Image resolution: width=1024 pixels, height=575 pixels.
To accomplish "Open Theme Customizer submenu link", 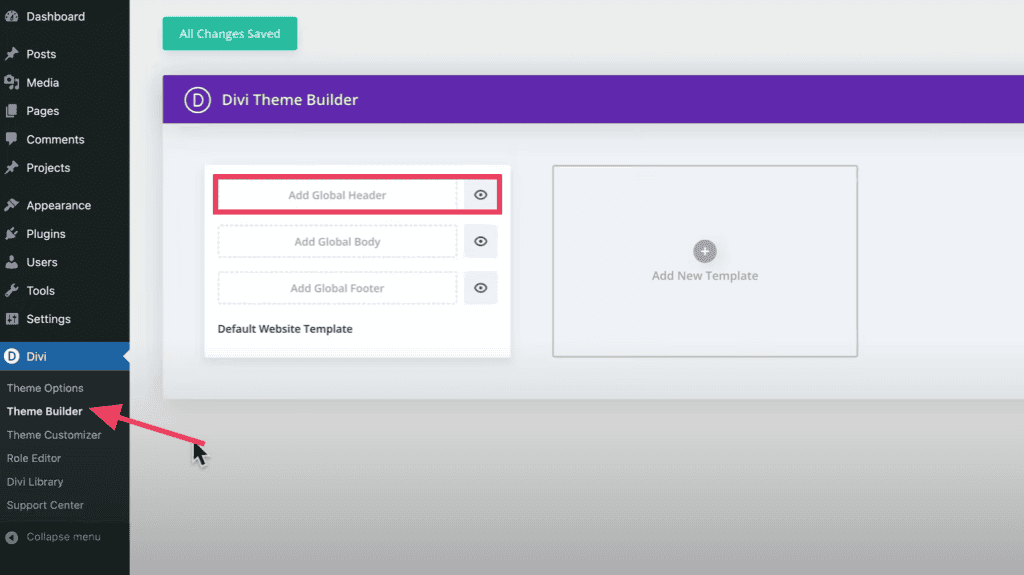I will point(54,435).
